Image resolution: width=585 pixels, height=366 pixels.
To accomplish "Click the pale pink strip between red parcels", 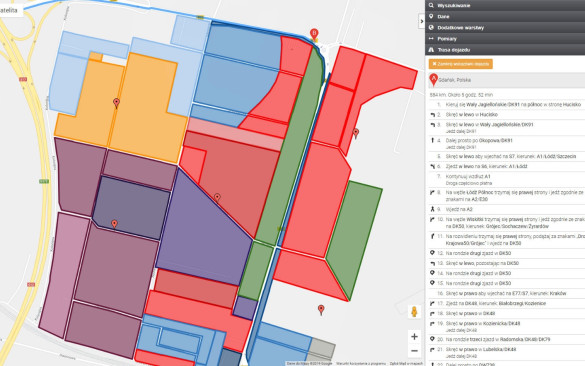I will click(235, 134).
